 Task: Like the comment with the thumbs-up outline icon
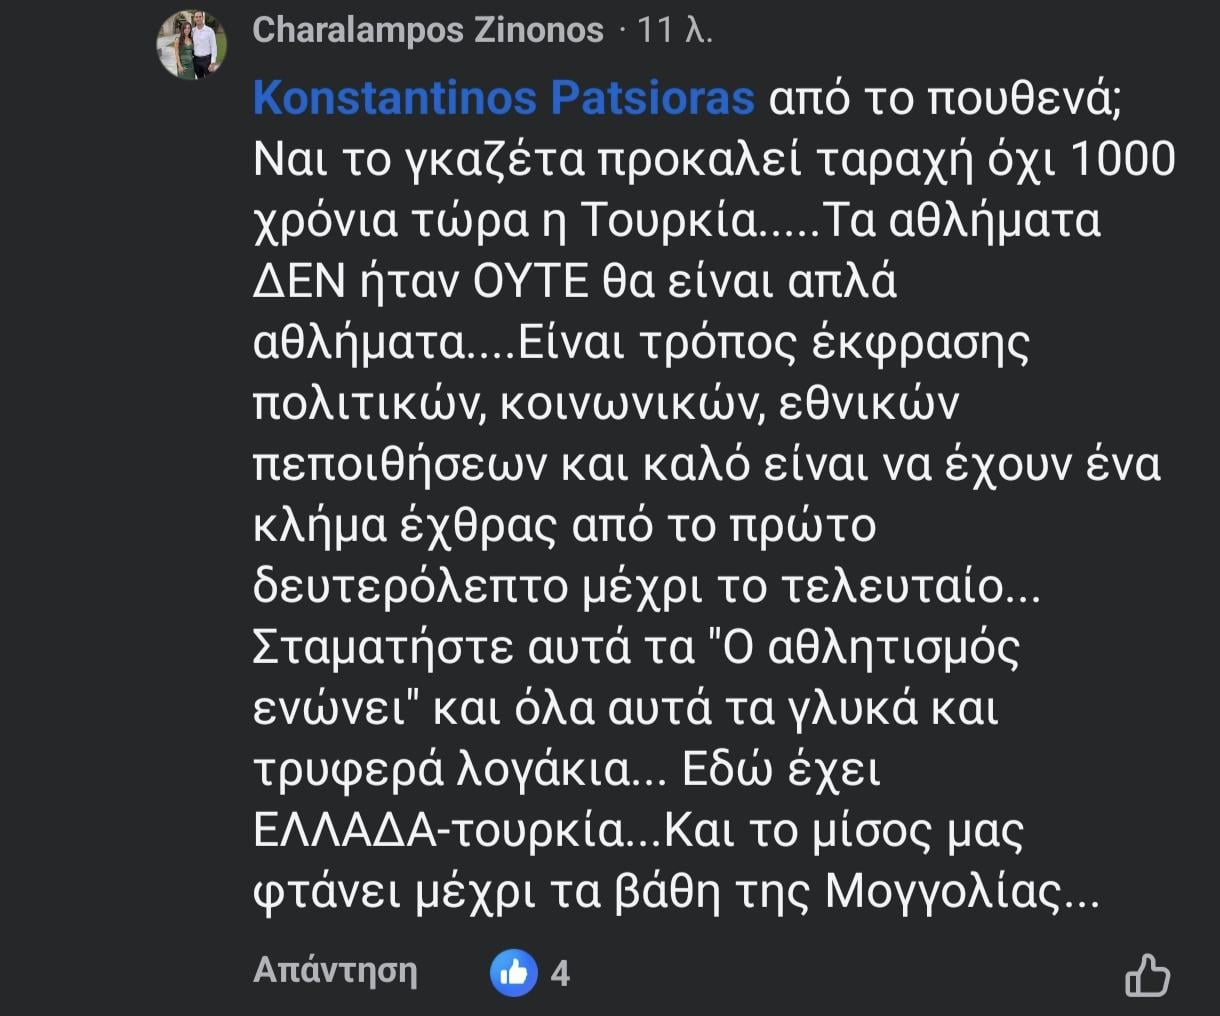click(x=1147, y=975)
